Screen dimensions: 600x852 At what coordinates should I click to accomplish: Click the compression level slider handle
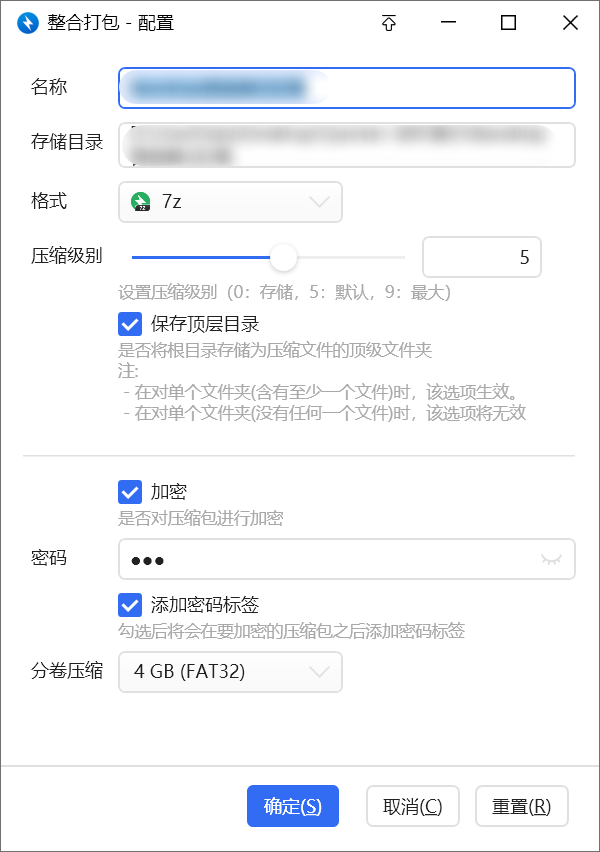283,257
